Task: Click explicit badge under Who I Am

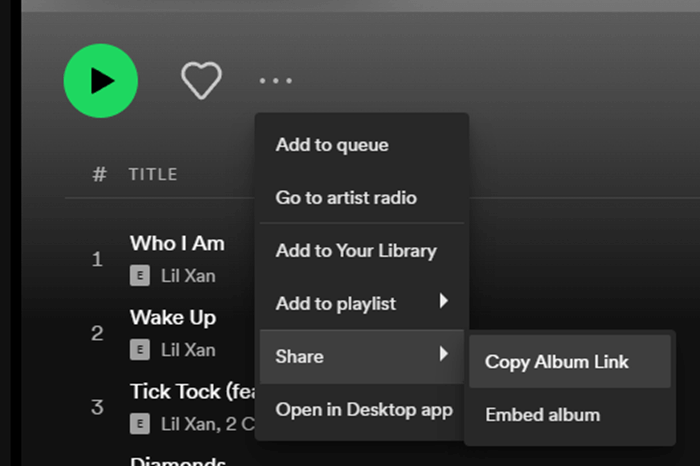Action: coord(141,276)
